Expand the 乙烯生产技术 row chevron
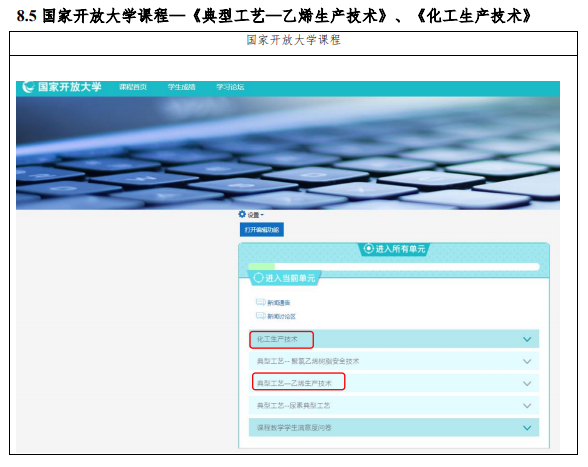The width and height of the screenshot is (588, 467). coord(527,383)
